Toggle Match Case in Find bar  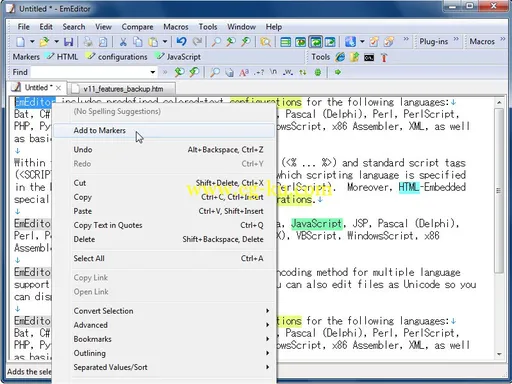click(x=244, y=72)
